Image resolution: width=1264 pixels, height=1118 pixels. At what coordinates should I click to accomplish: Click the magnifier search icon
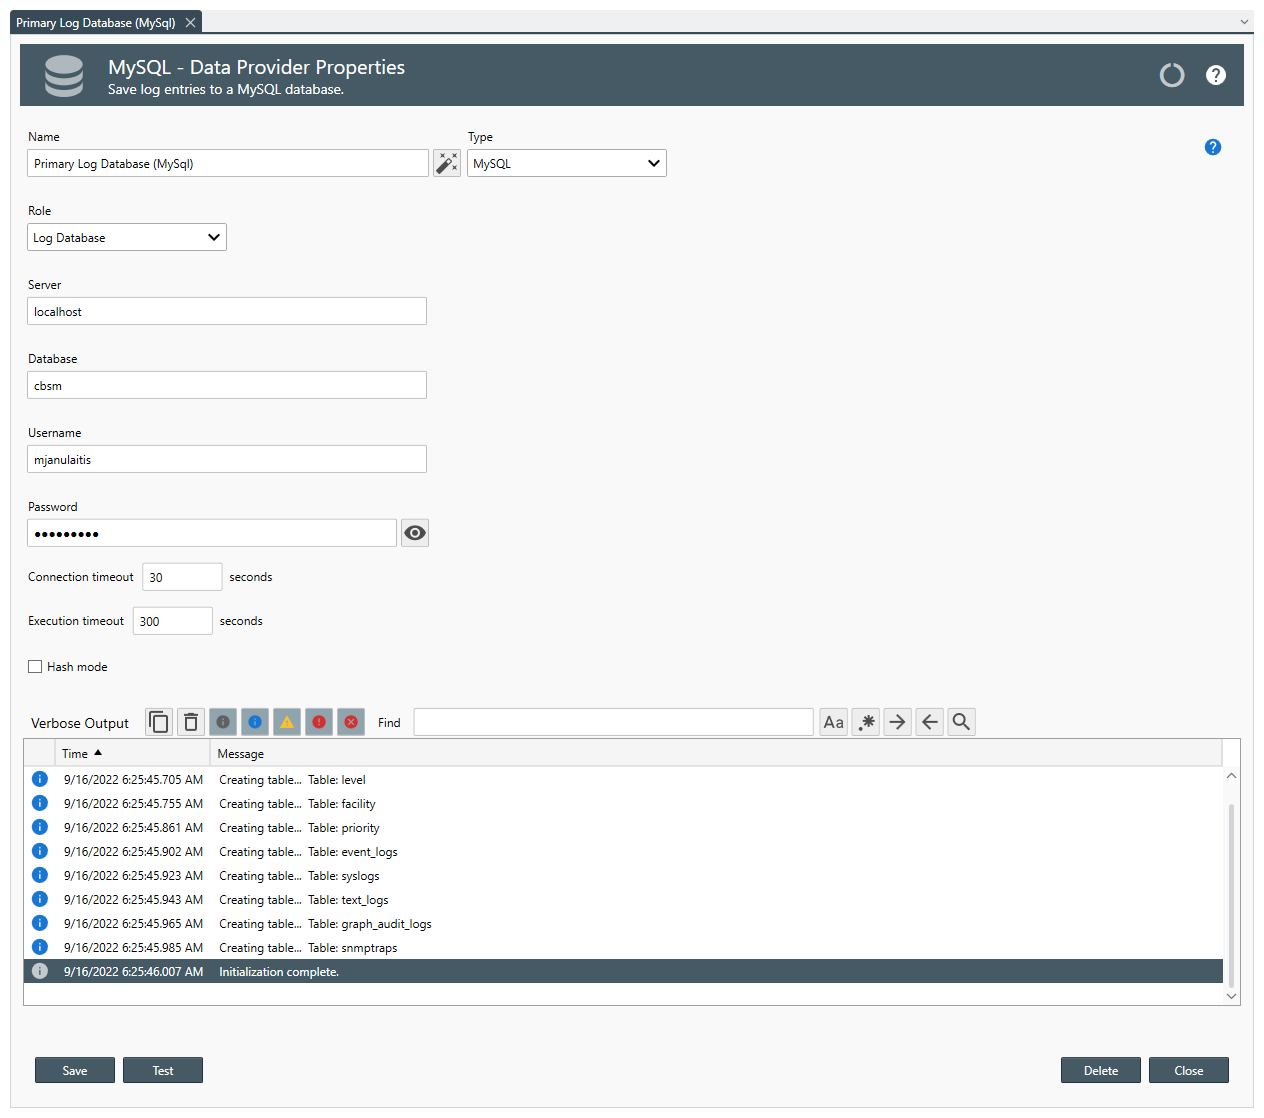(x=961, y=722)
